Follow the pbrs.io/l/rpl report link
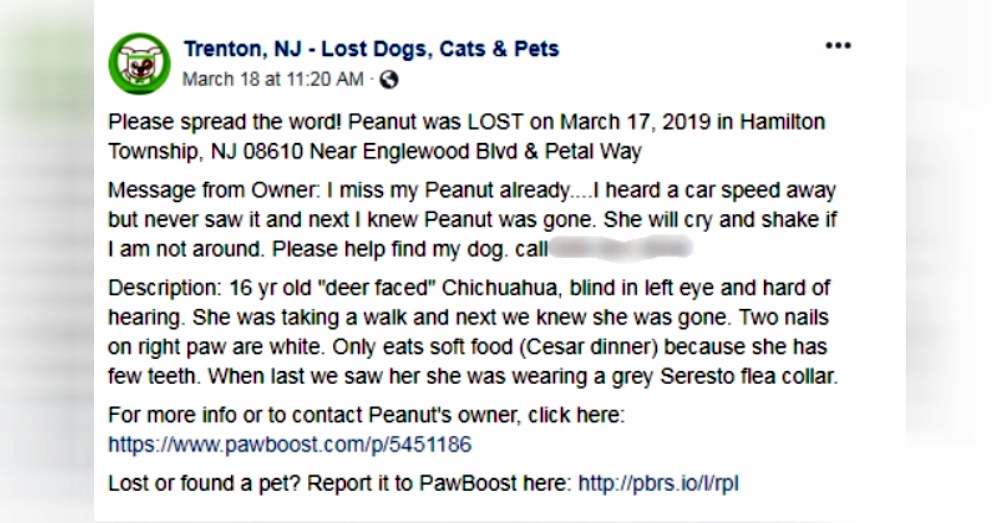1000x523 pixels. tap(658, 483)
